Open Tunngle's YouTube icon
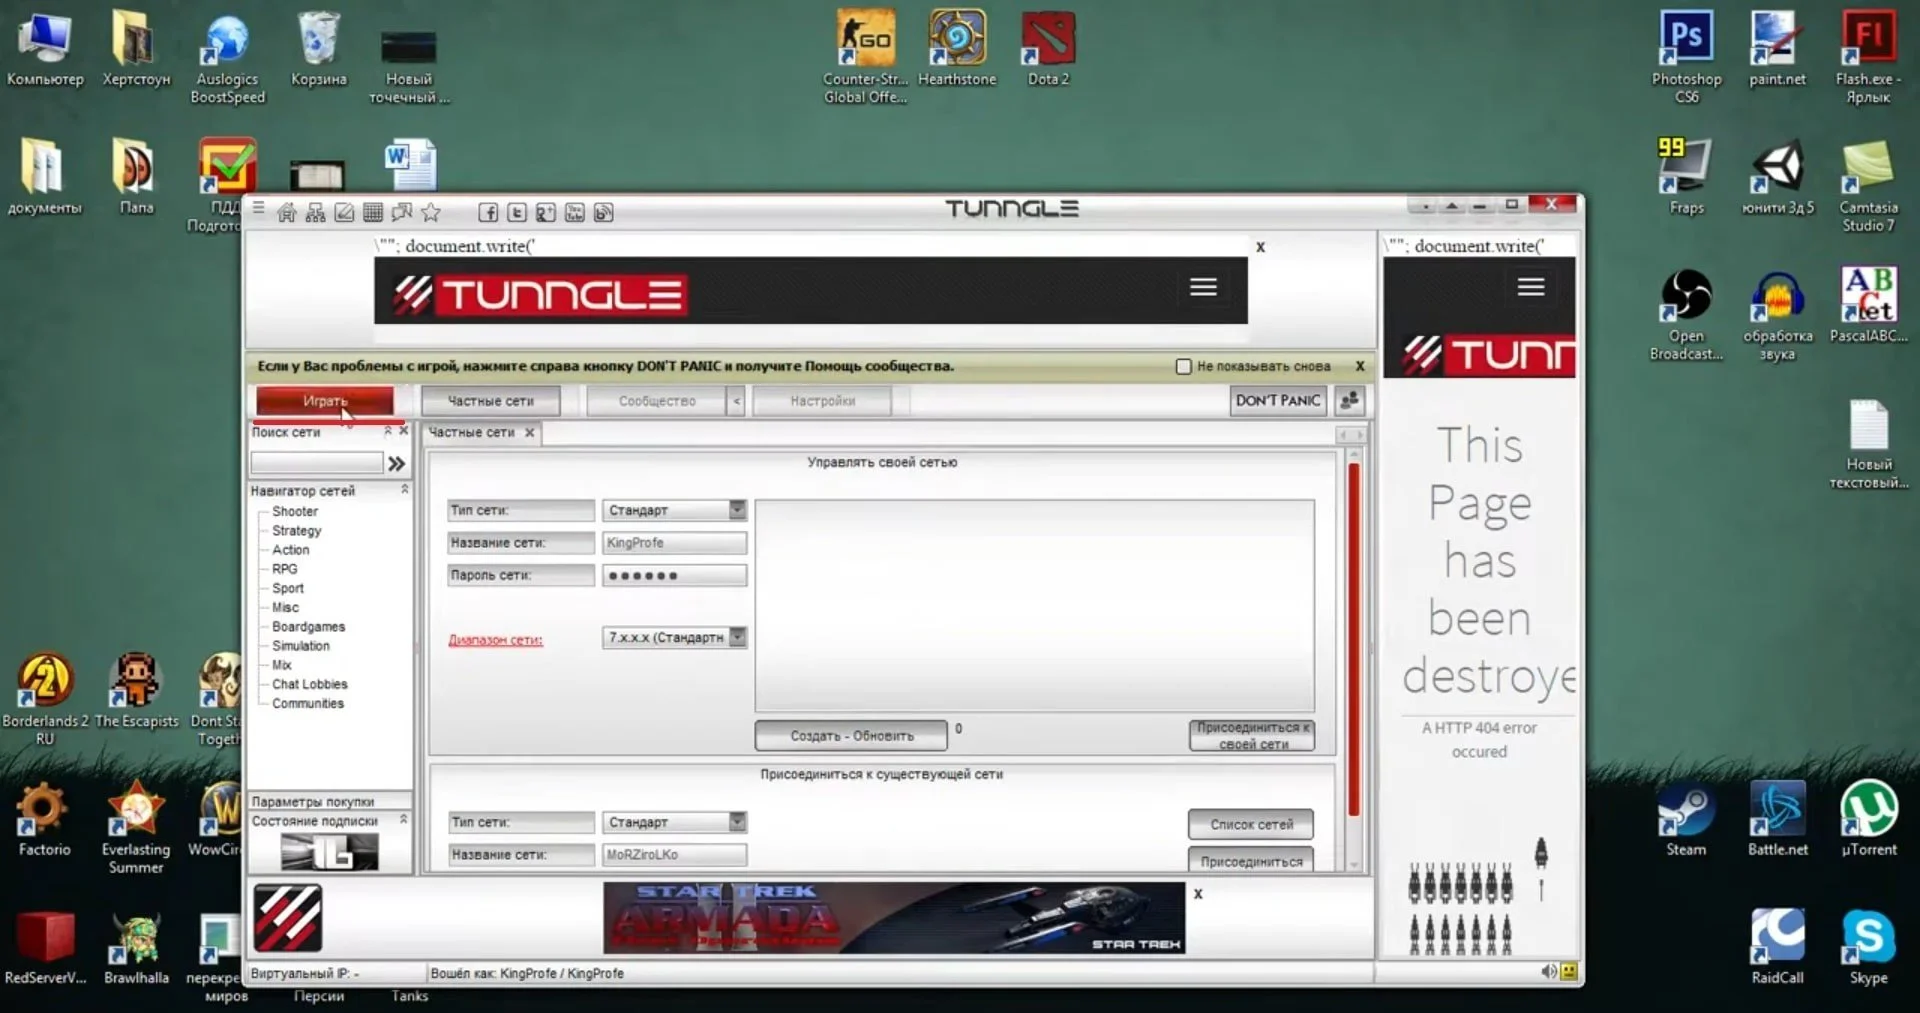The height and width of the screenshot is (1013, 1920). pyautogui.click(x=575, y=212)
